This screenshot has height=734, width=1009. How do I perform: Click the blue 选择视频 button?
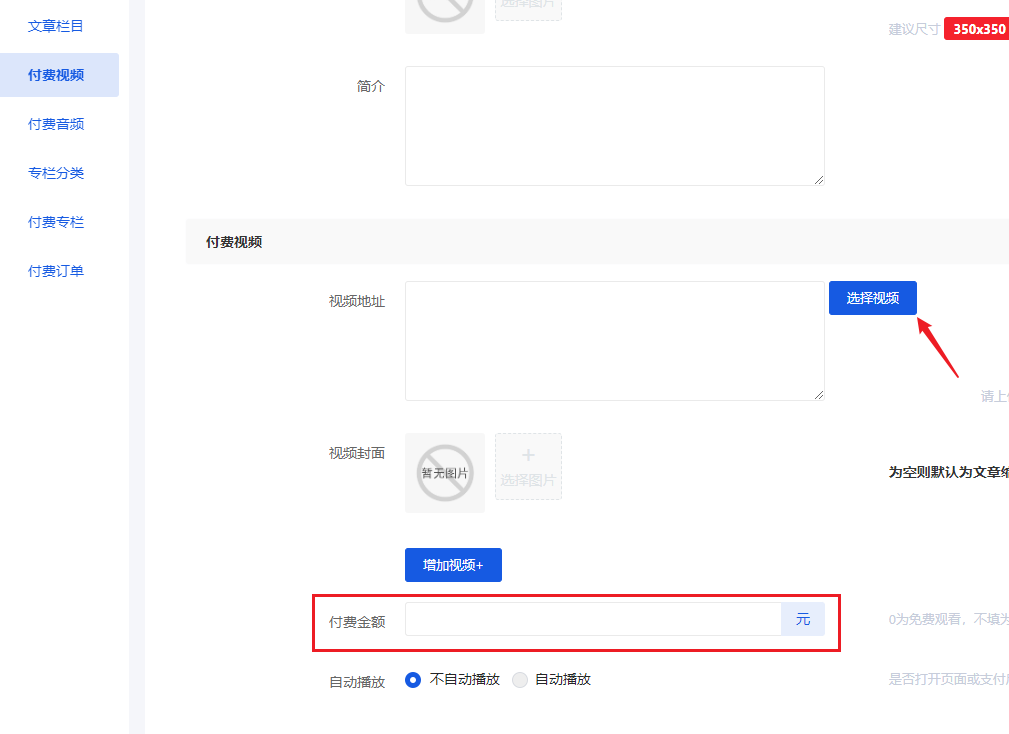(x=871, y=297)
